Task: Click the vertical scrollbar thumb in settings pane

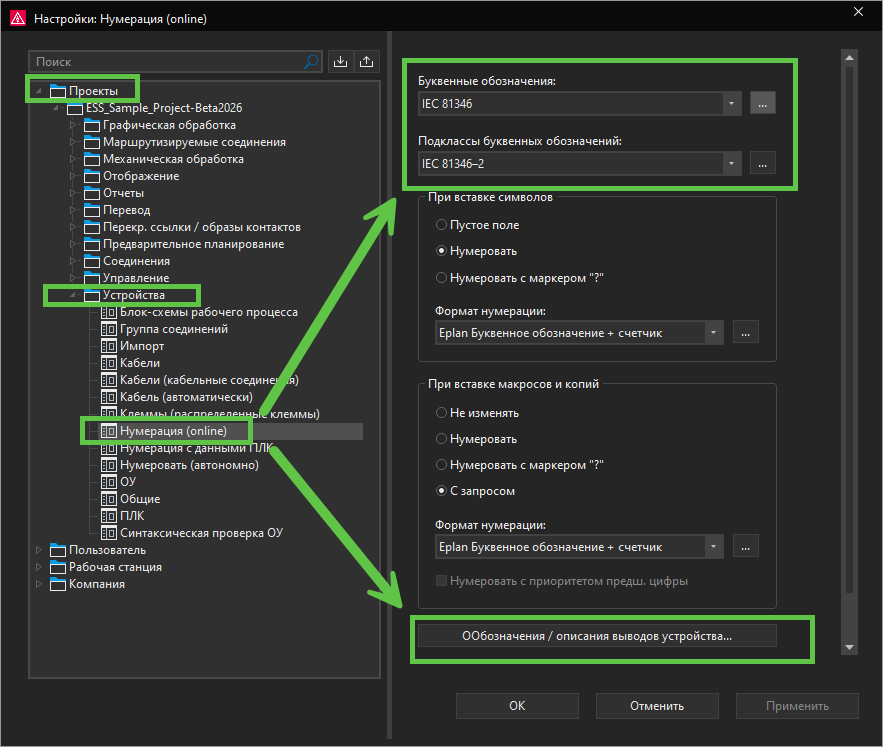Action: pos(849,330)
